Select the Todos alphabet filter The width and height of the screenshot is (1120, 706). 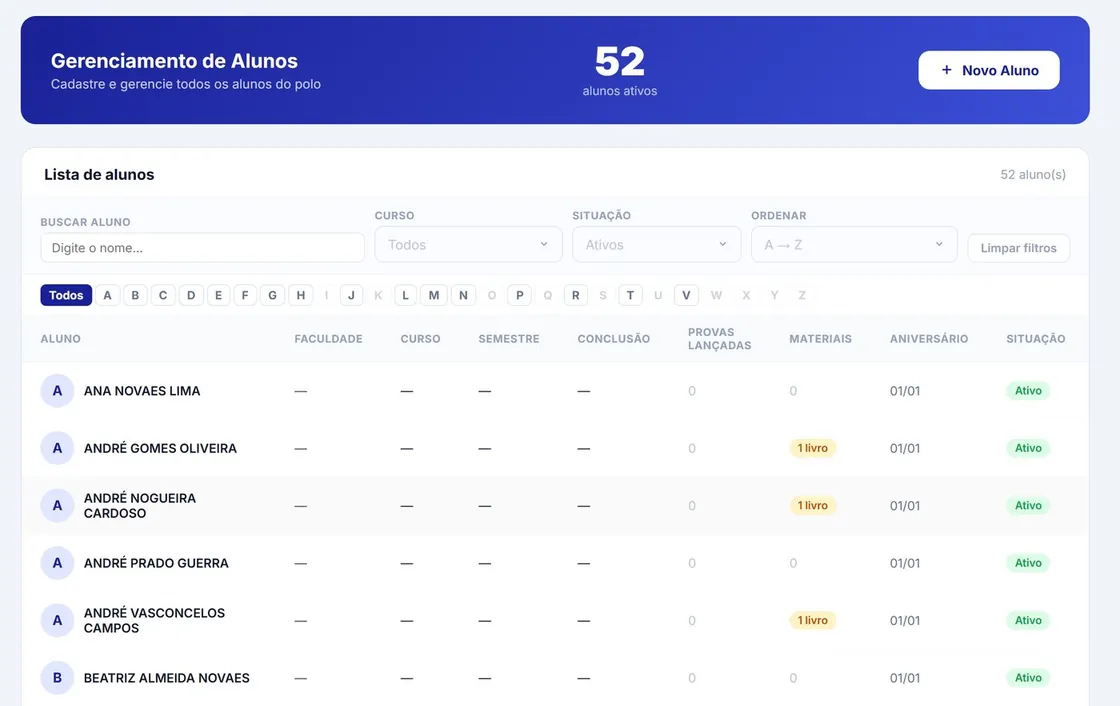(x=66, y=295)
